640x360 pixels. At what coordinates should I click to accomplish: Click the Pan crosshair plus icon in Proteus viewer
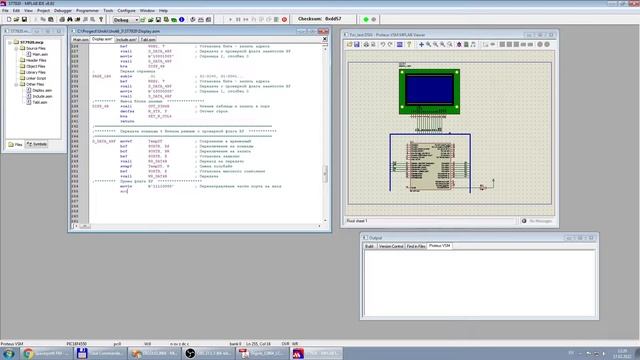(x=421, y=44)
